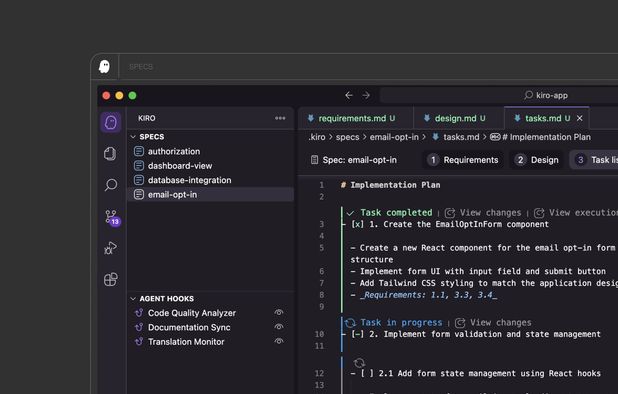Click the dashboard-view spec icon
The width and height of the screenshot is (618, 394).
point(139,165)
